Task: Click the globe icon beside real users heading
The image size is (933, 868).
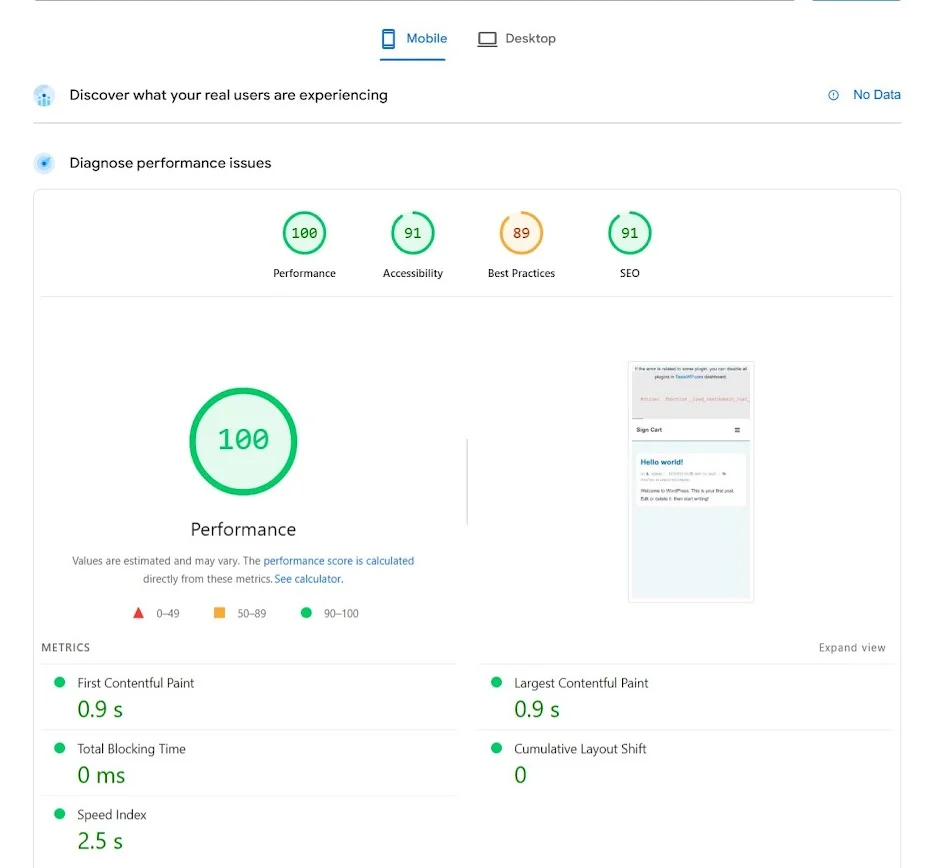Action: (x=43, y=95)
